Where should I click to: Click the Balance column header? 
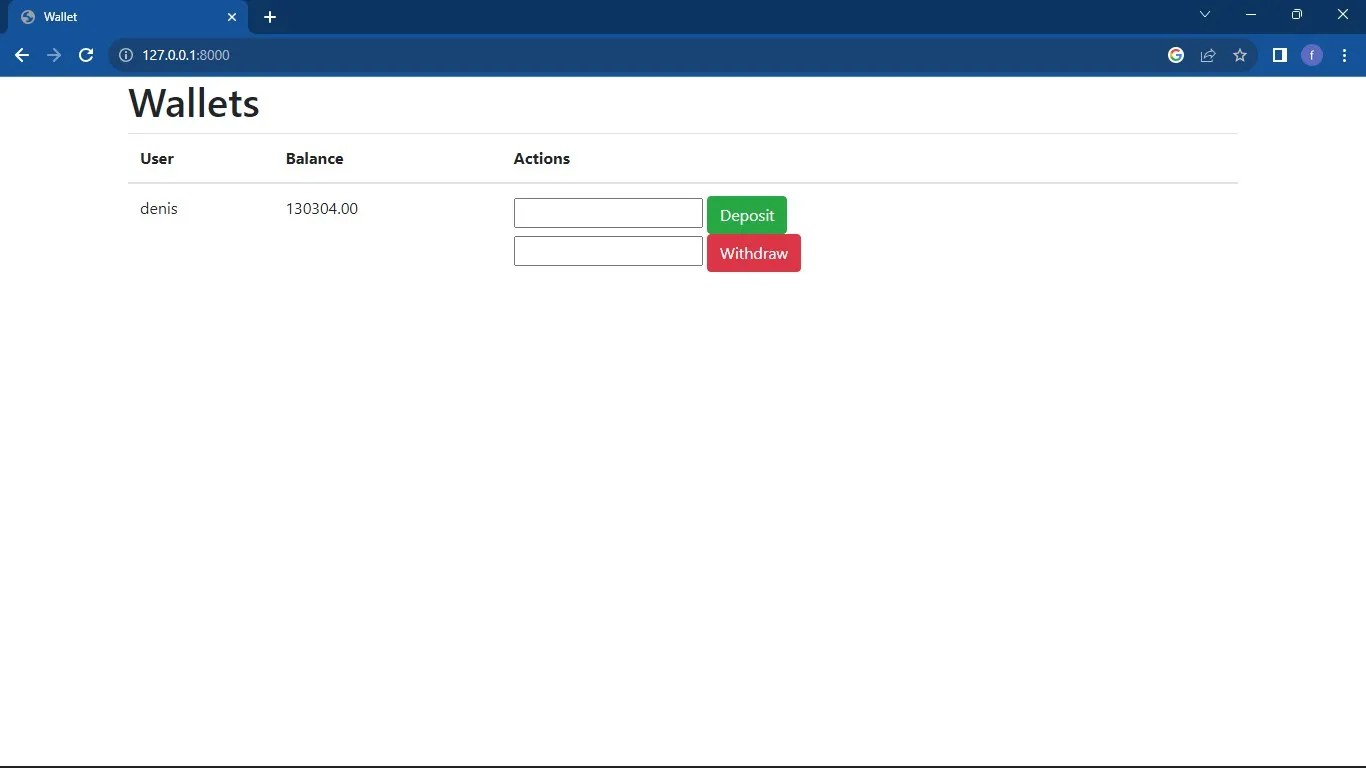314,158
